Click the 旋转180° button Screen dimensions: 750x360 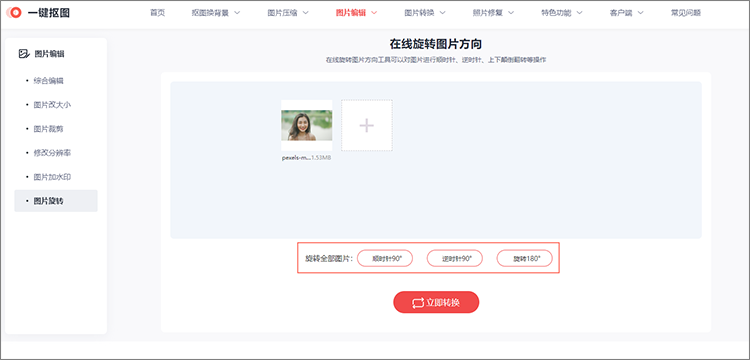coord(525,258)
